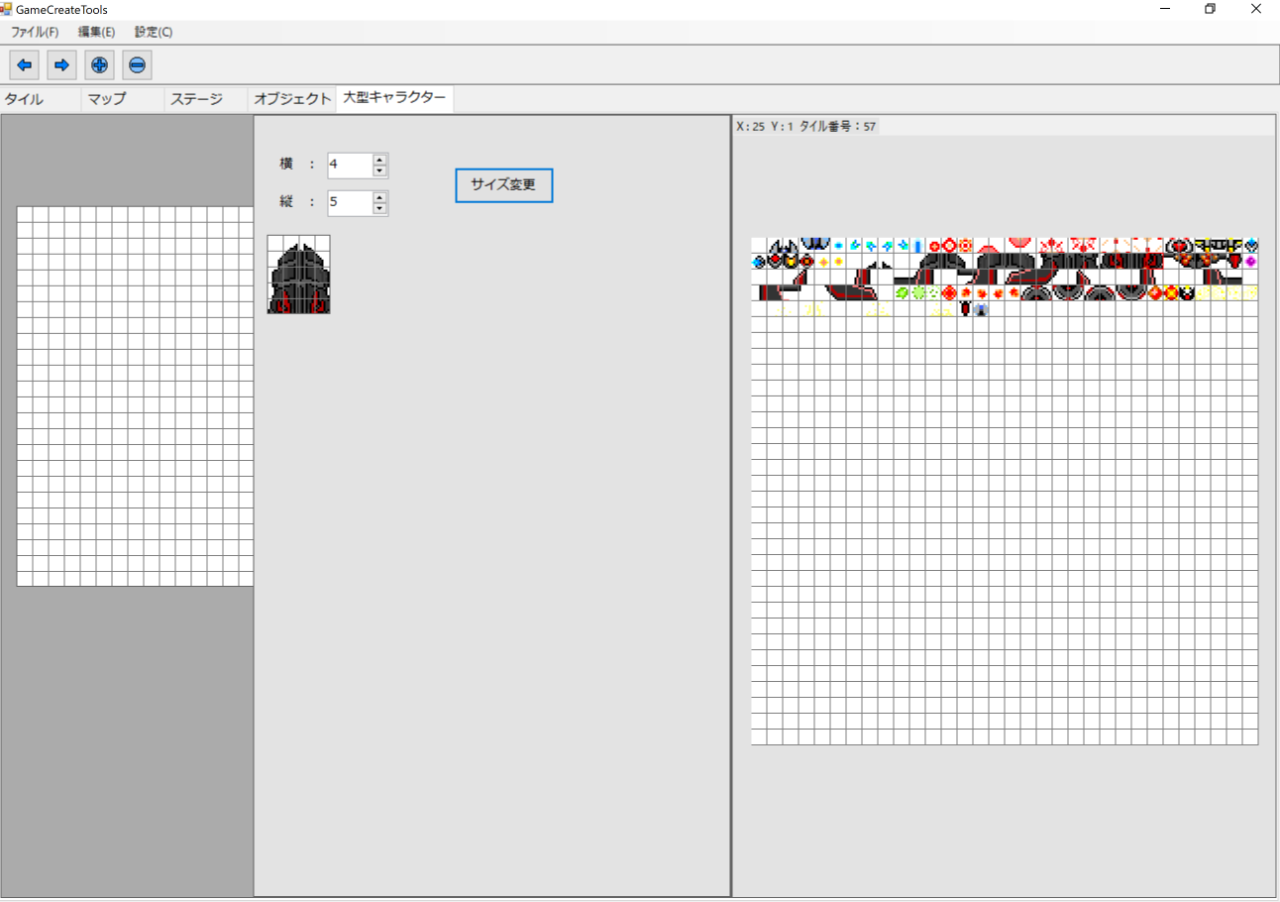Click the サイズ変更 button
The image size is (1280, 902).
point(503,185)
